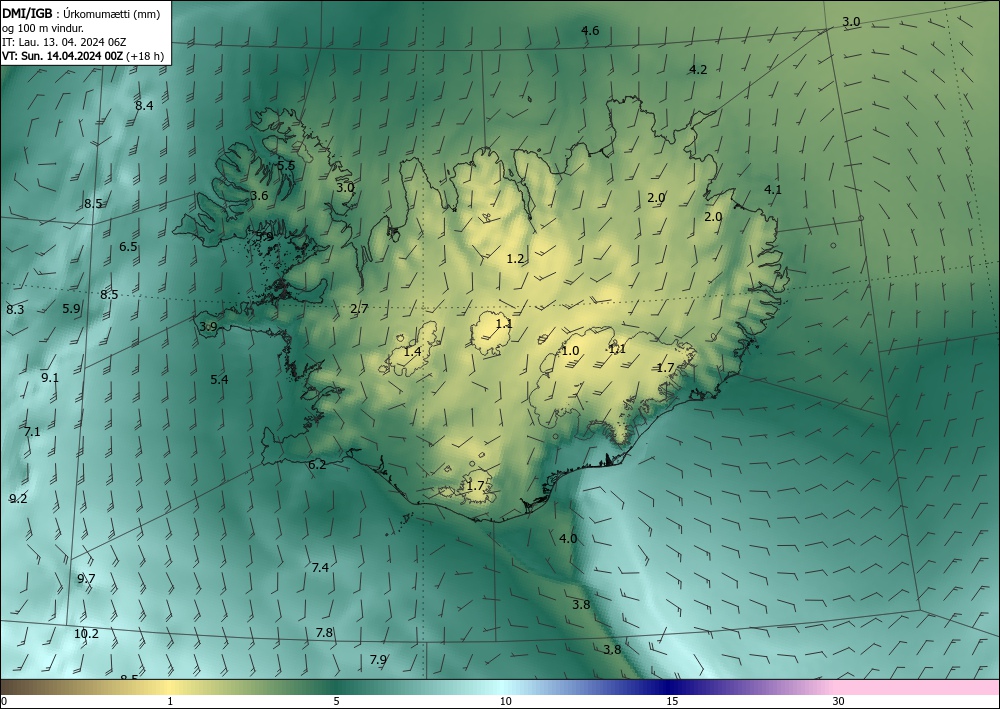
Task: Click the 3.6 value on the map
Action: tap(259, 196)
